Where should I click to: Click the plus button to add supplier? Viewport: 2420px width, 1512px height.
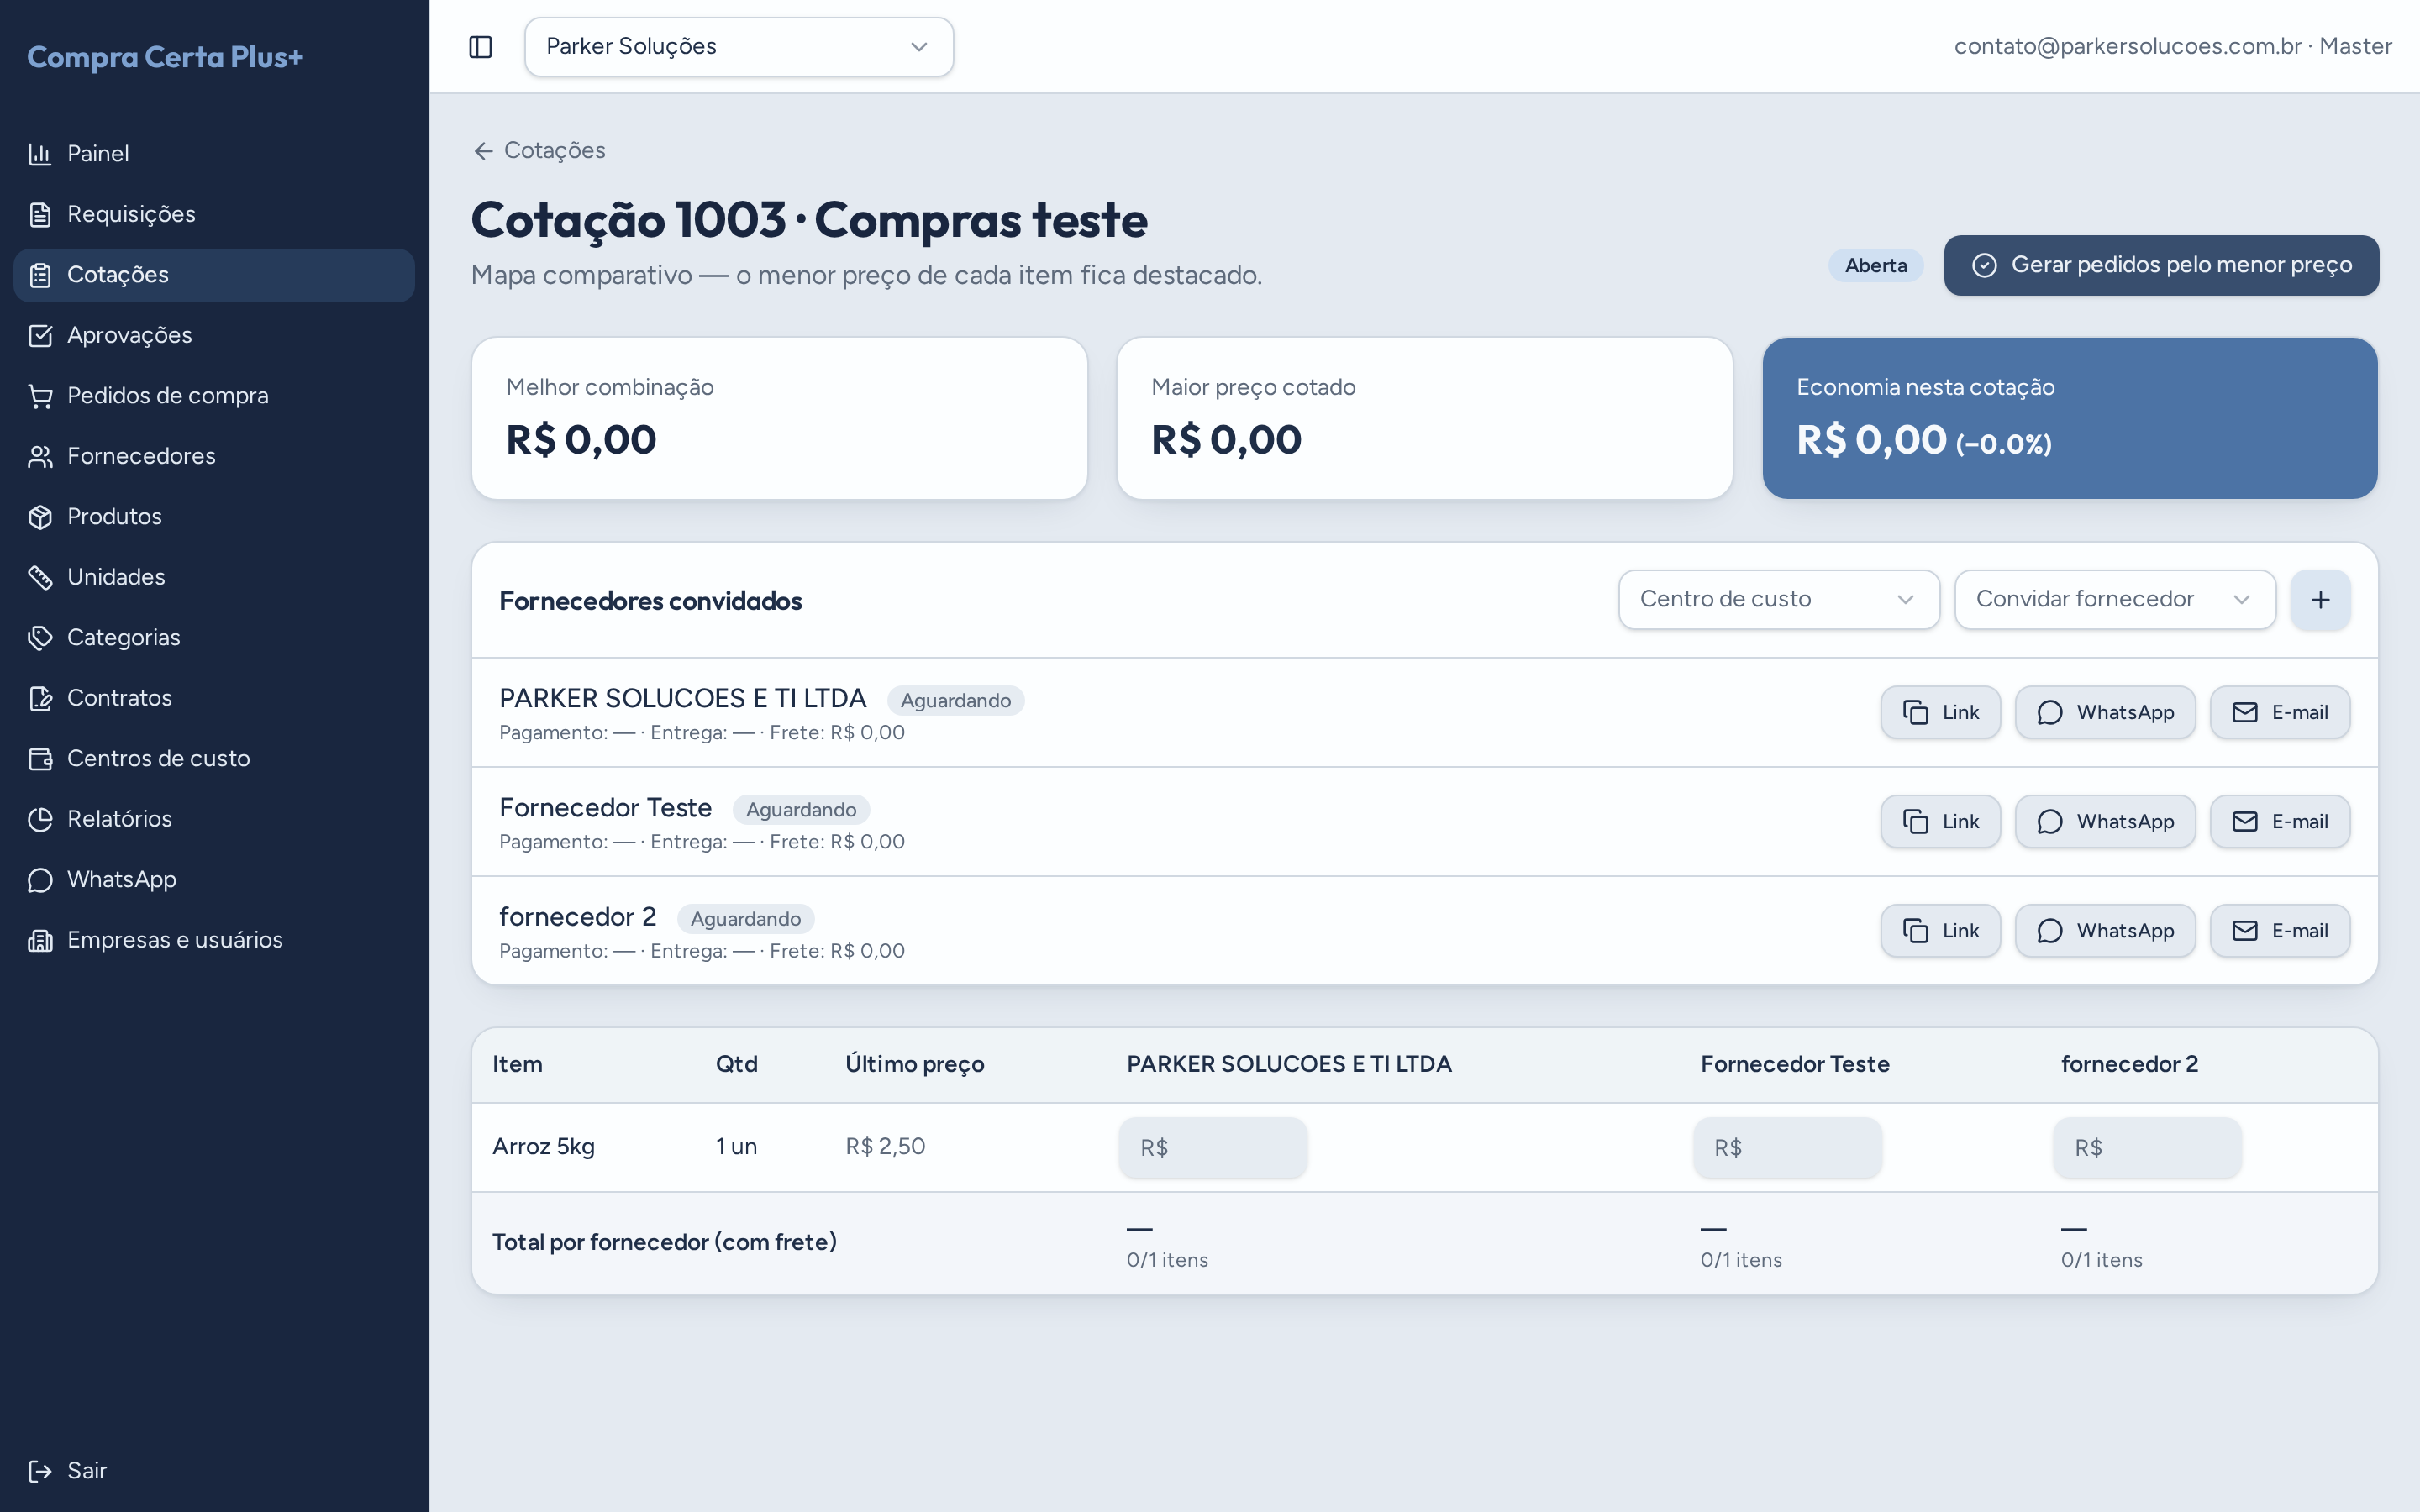click(x=2320, y=600)
